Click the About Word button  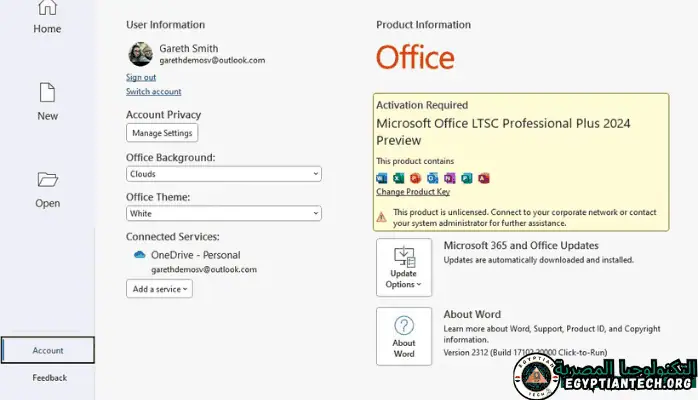pos(404,336)
